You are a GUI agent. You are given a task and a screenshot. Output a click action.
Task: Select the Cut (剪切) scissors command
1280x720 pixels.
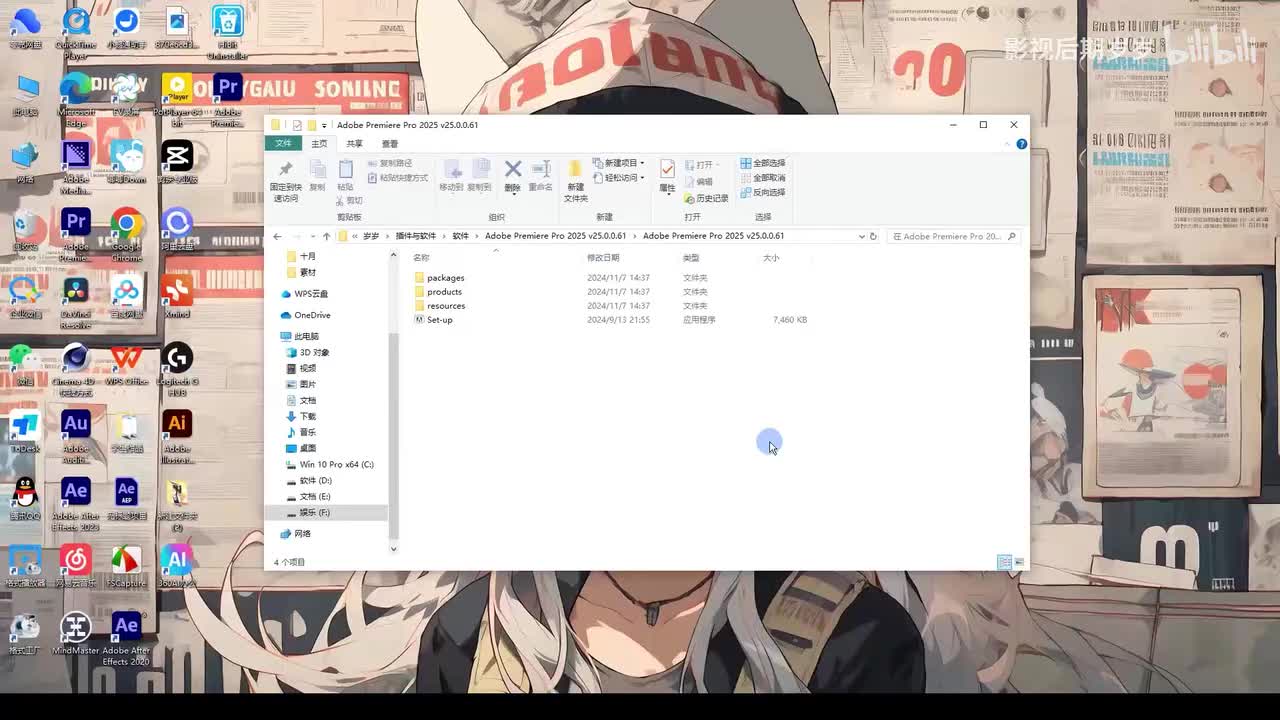pyautogui.click(x=349, y=200)
